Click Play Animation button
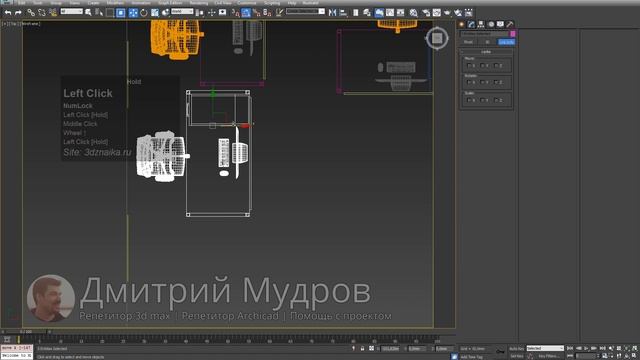This screenshot has height=360, width=640. tap(586, 348)
